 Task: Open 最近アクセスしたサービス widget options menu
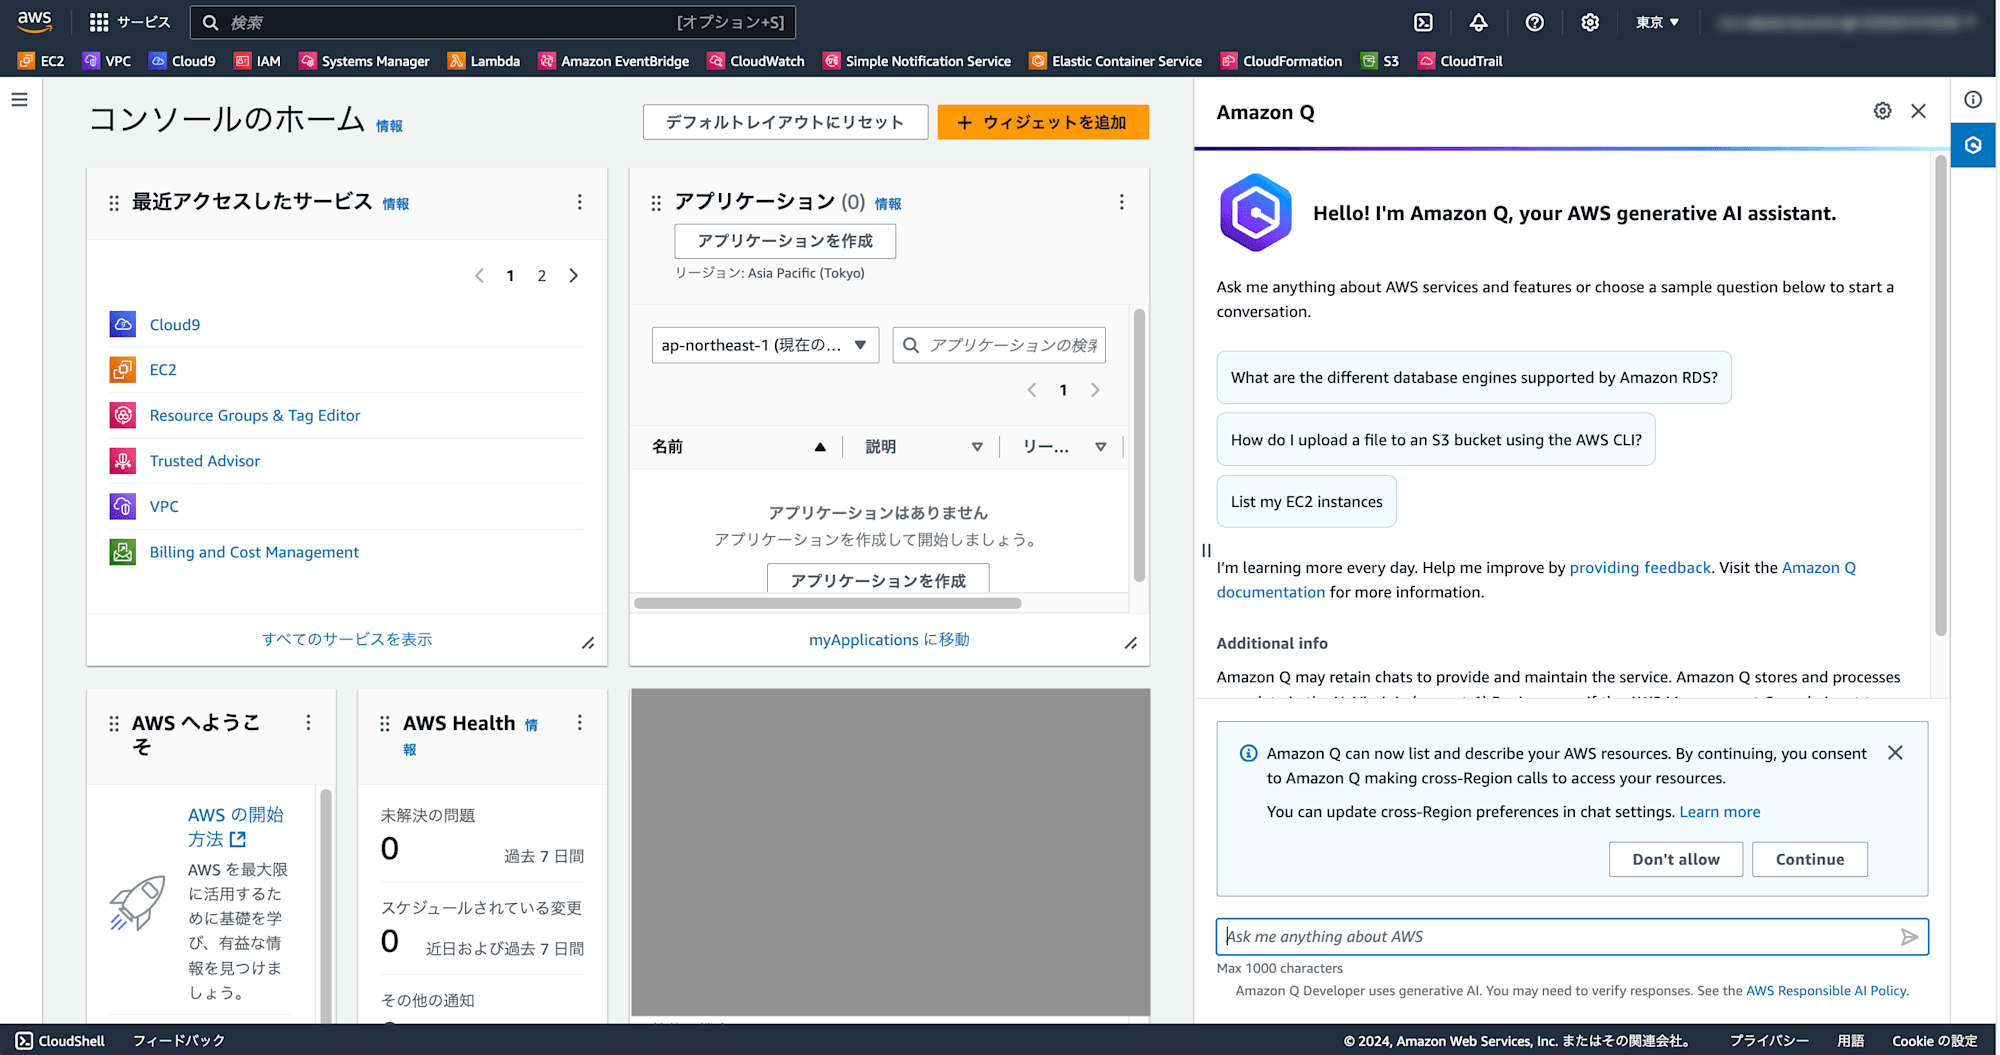click(579, 202)
